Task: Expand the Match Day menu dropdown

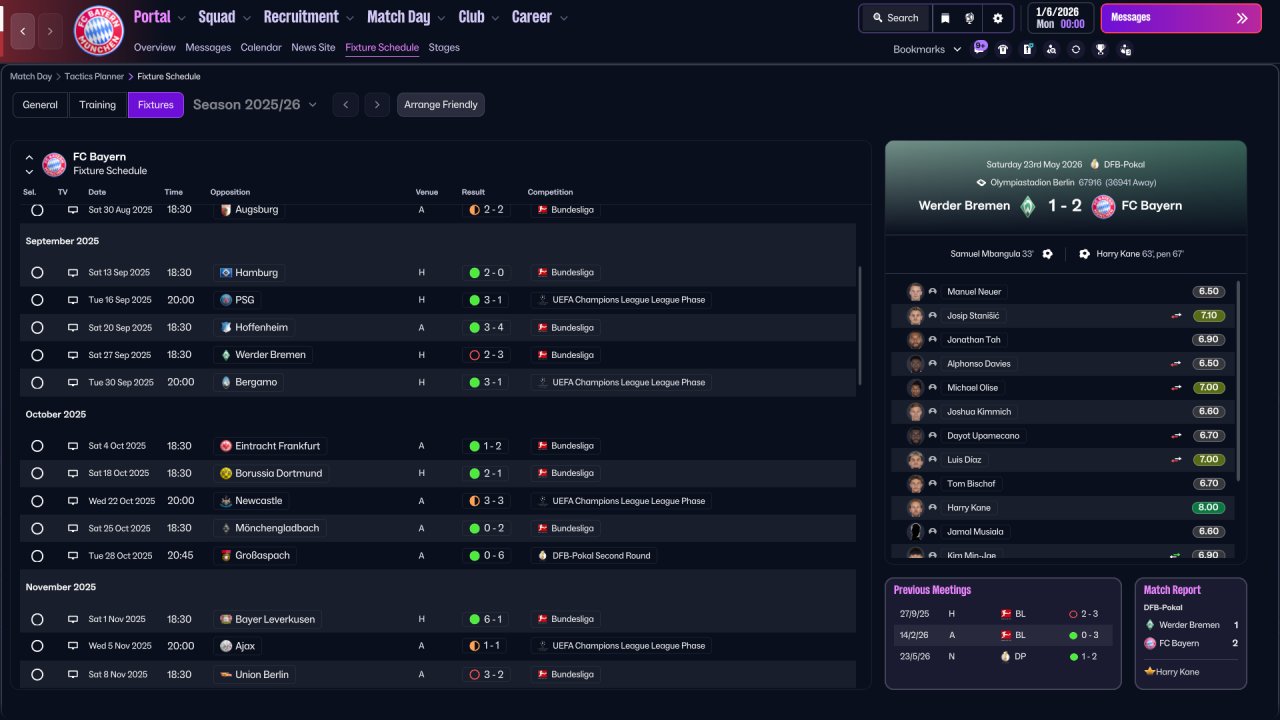Action: pos(440,18)
